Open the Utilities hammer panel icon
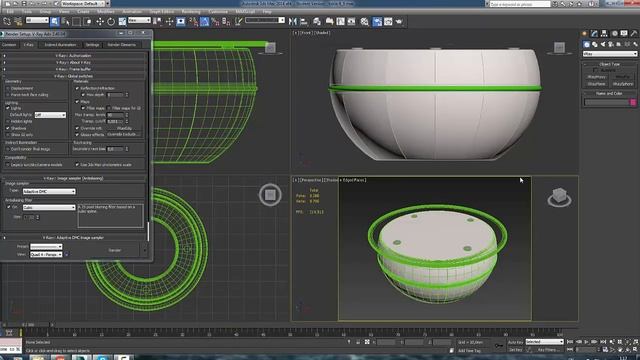640x360 pixels. tap(634, 33)
